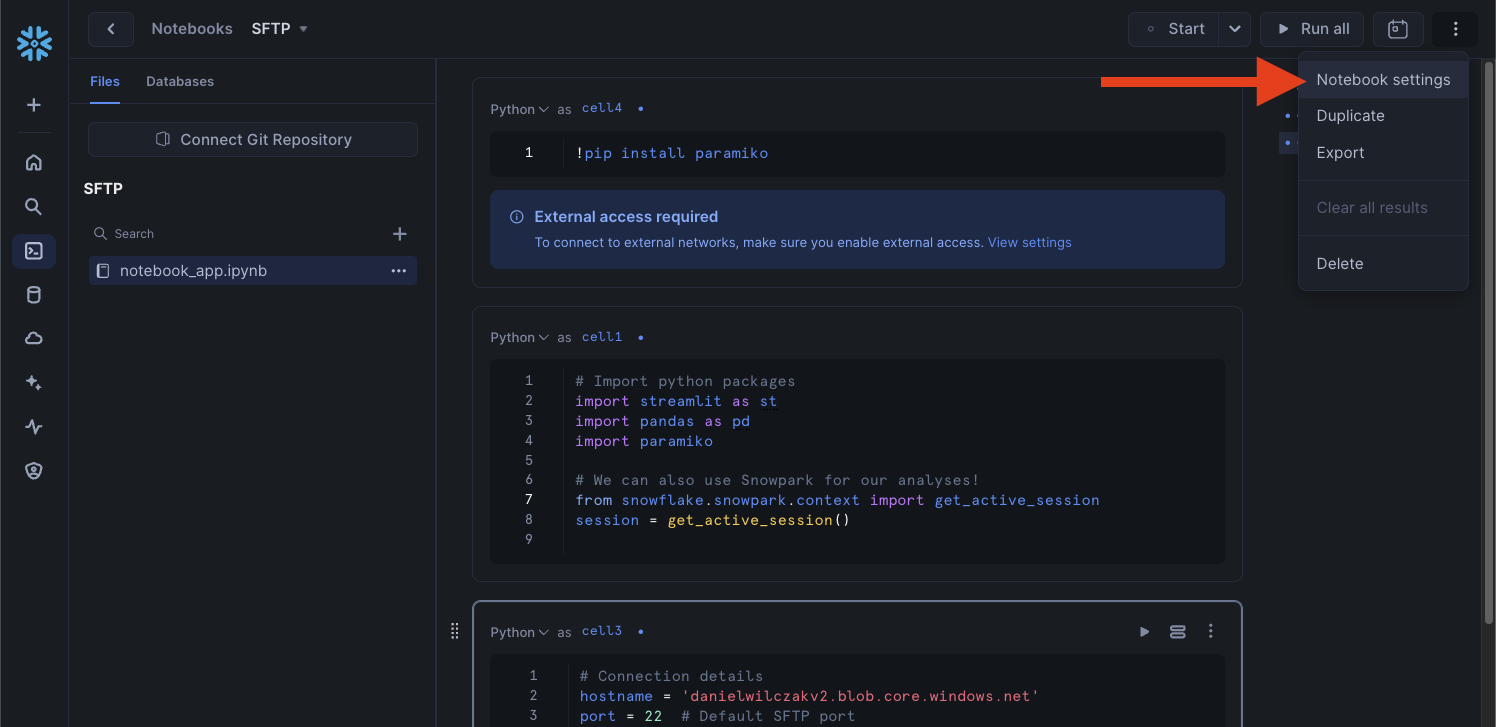Click the pip install paramiko code line
This screenshot has width=1496, height=727.
pos(672,153)
